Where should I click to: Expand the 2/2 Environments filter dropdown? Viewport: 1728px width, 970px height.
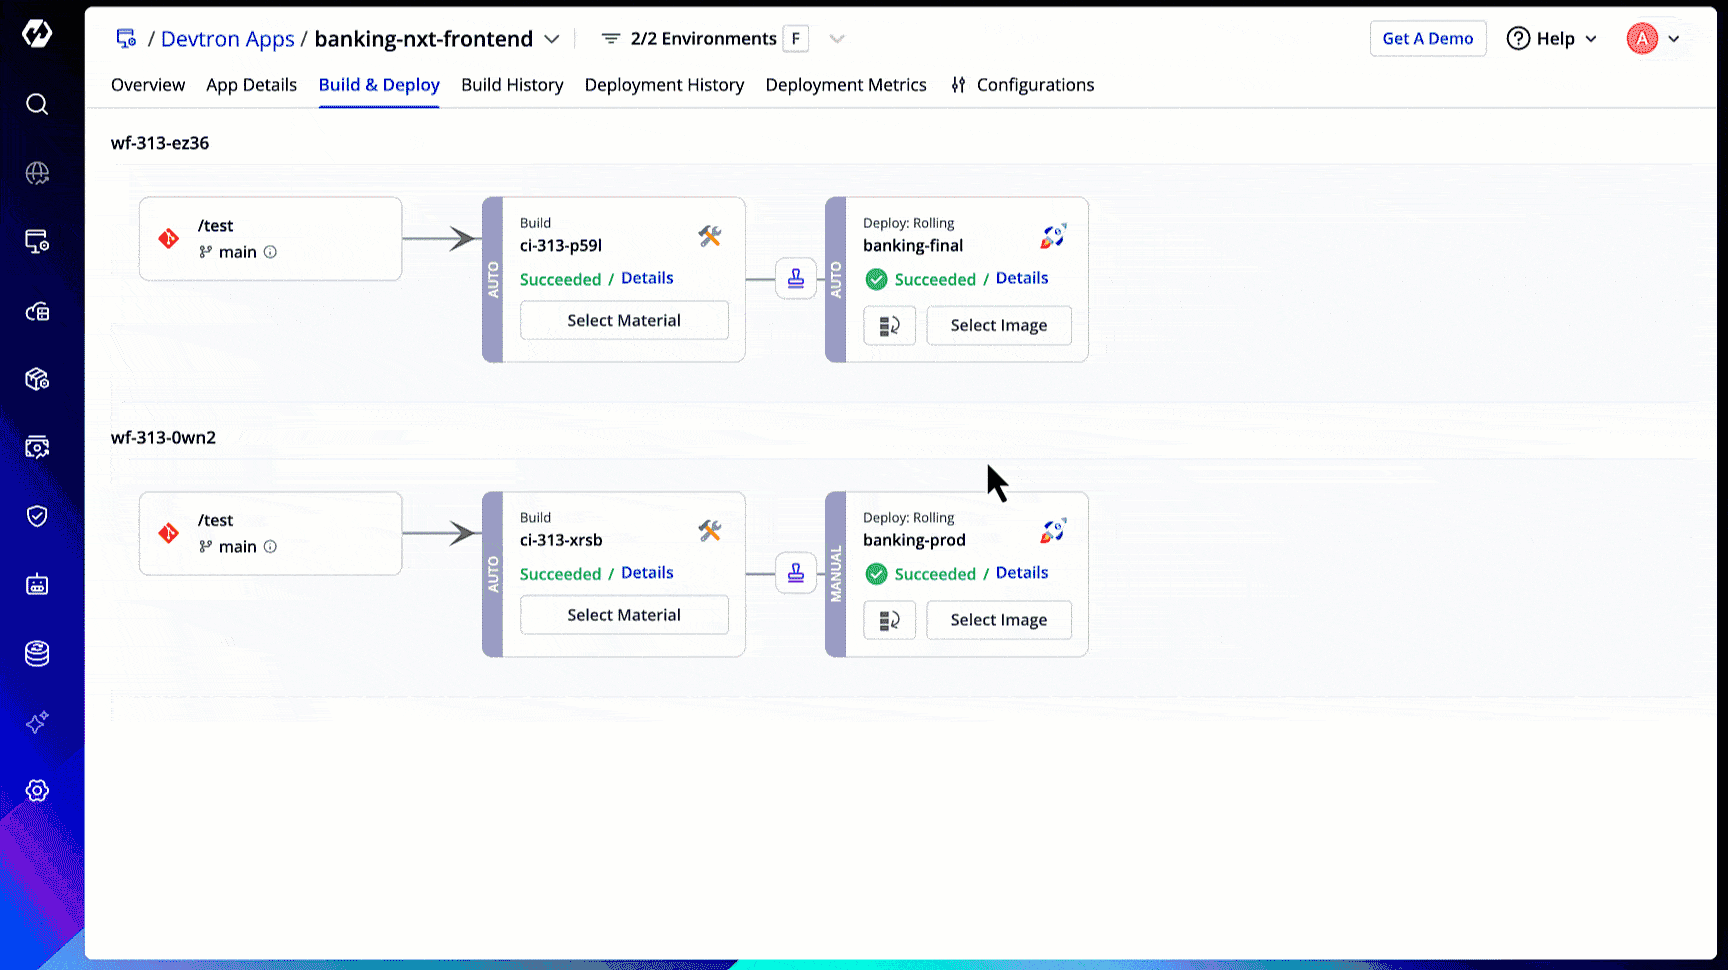[837, 39]
